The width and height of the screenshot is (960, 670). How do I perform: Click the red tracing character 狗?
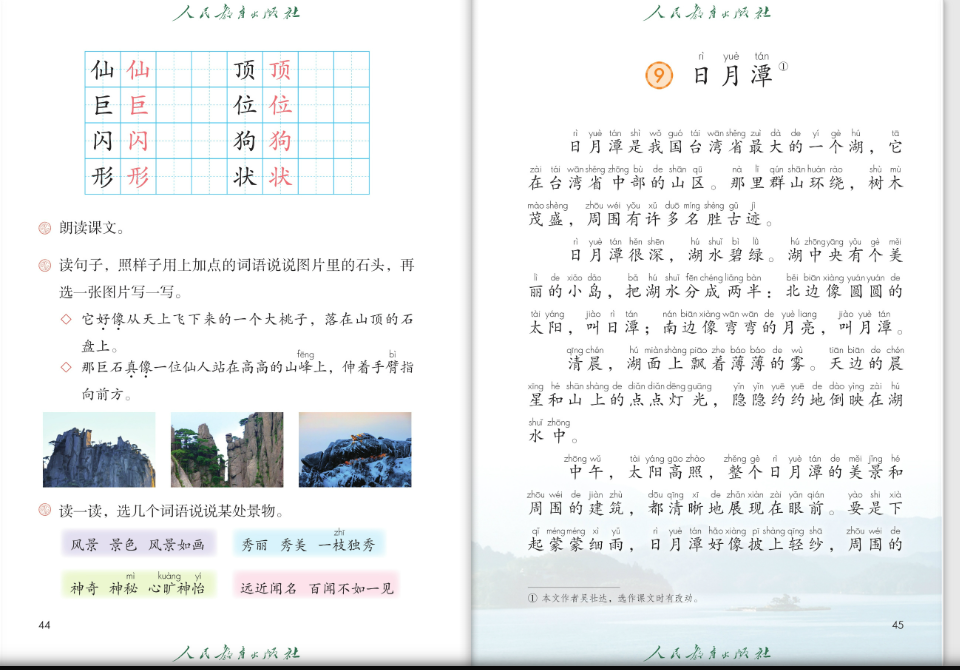[x=280, y=141]
